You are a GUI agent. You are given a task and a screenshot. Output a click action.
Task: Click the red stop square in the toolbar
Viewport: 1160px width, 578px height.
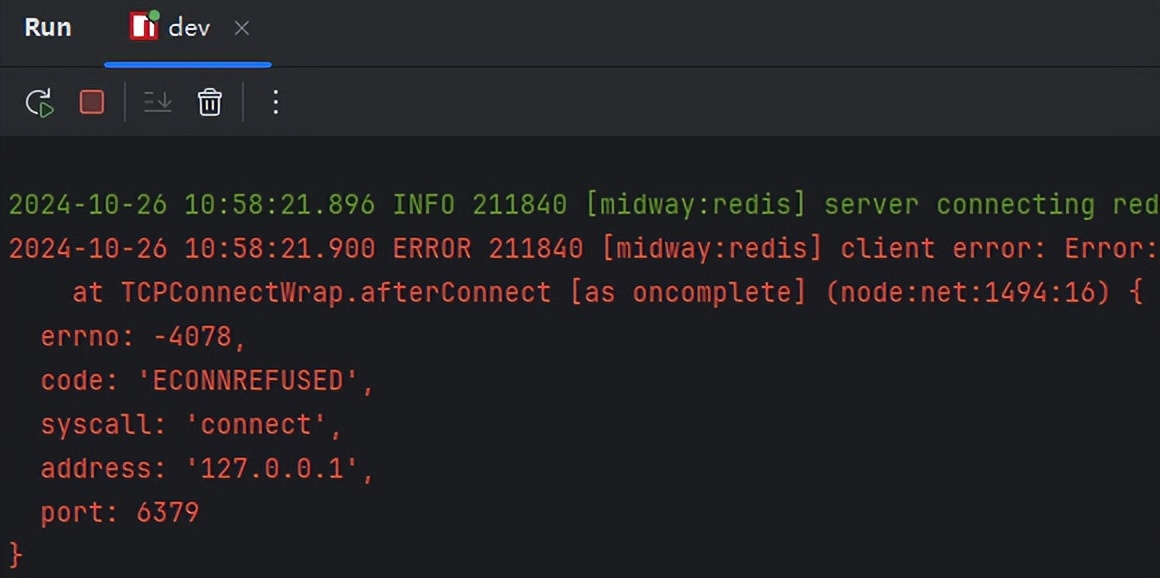click(91, 101)
